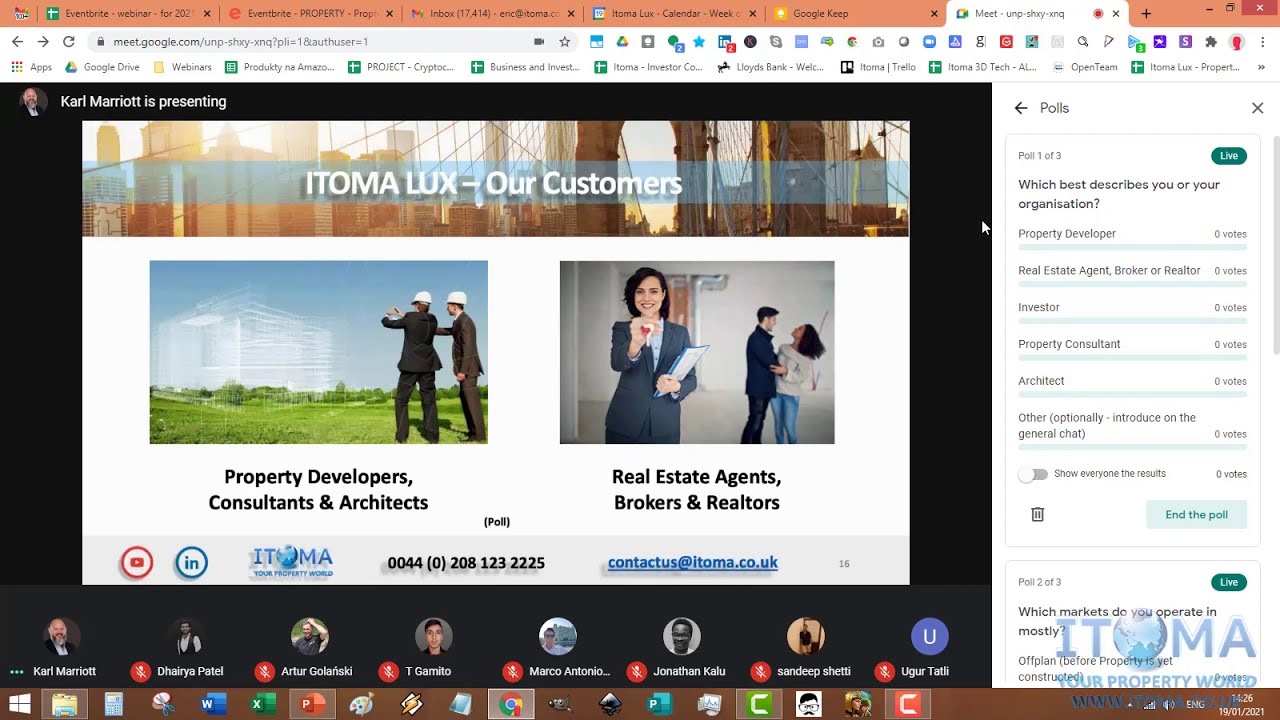Select the Architect poll option
The height and width of the screenshot is (720, 1280).
coord(1132,386)
